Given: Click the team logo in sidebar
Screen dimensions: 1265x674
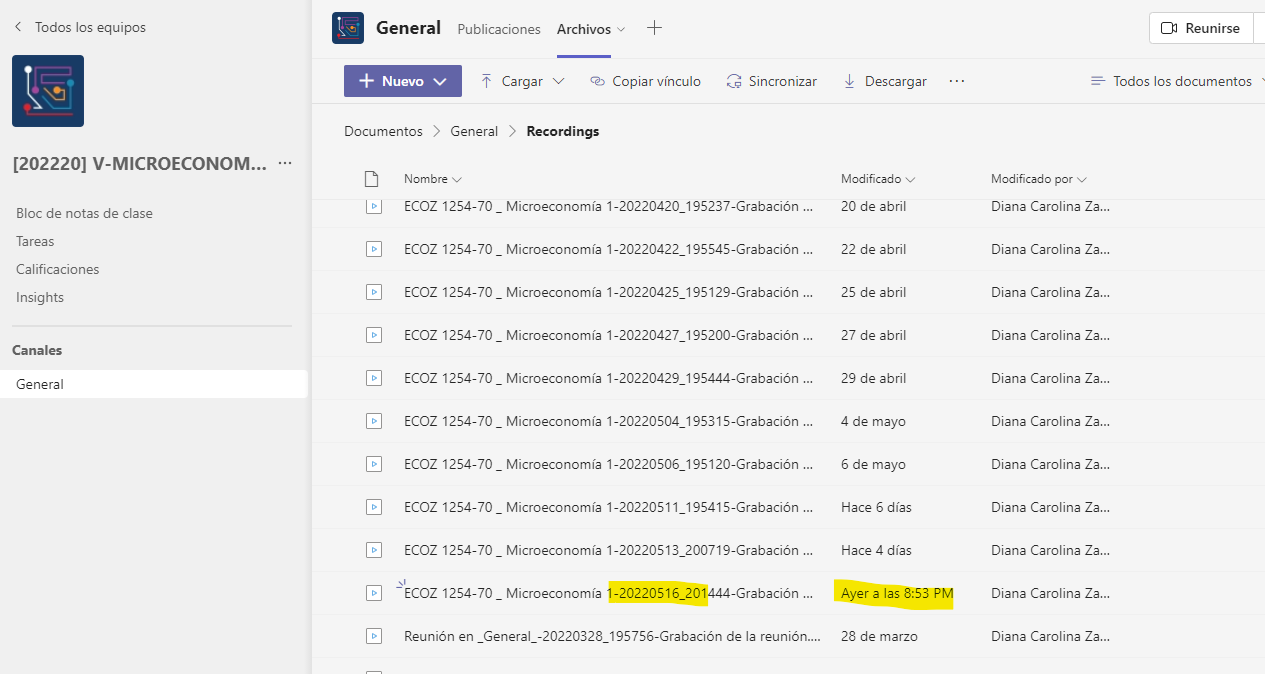Looking at the screenshot, I should click(48, 91).
